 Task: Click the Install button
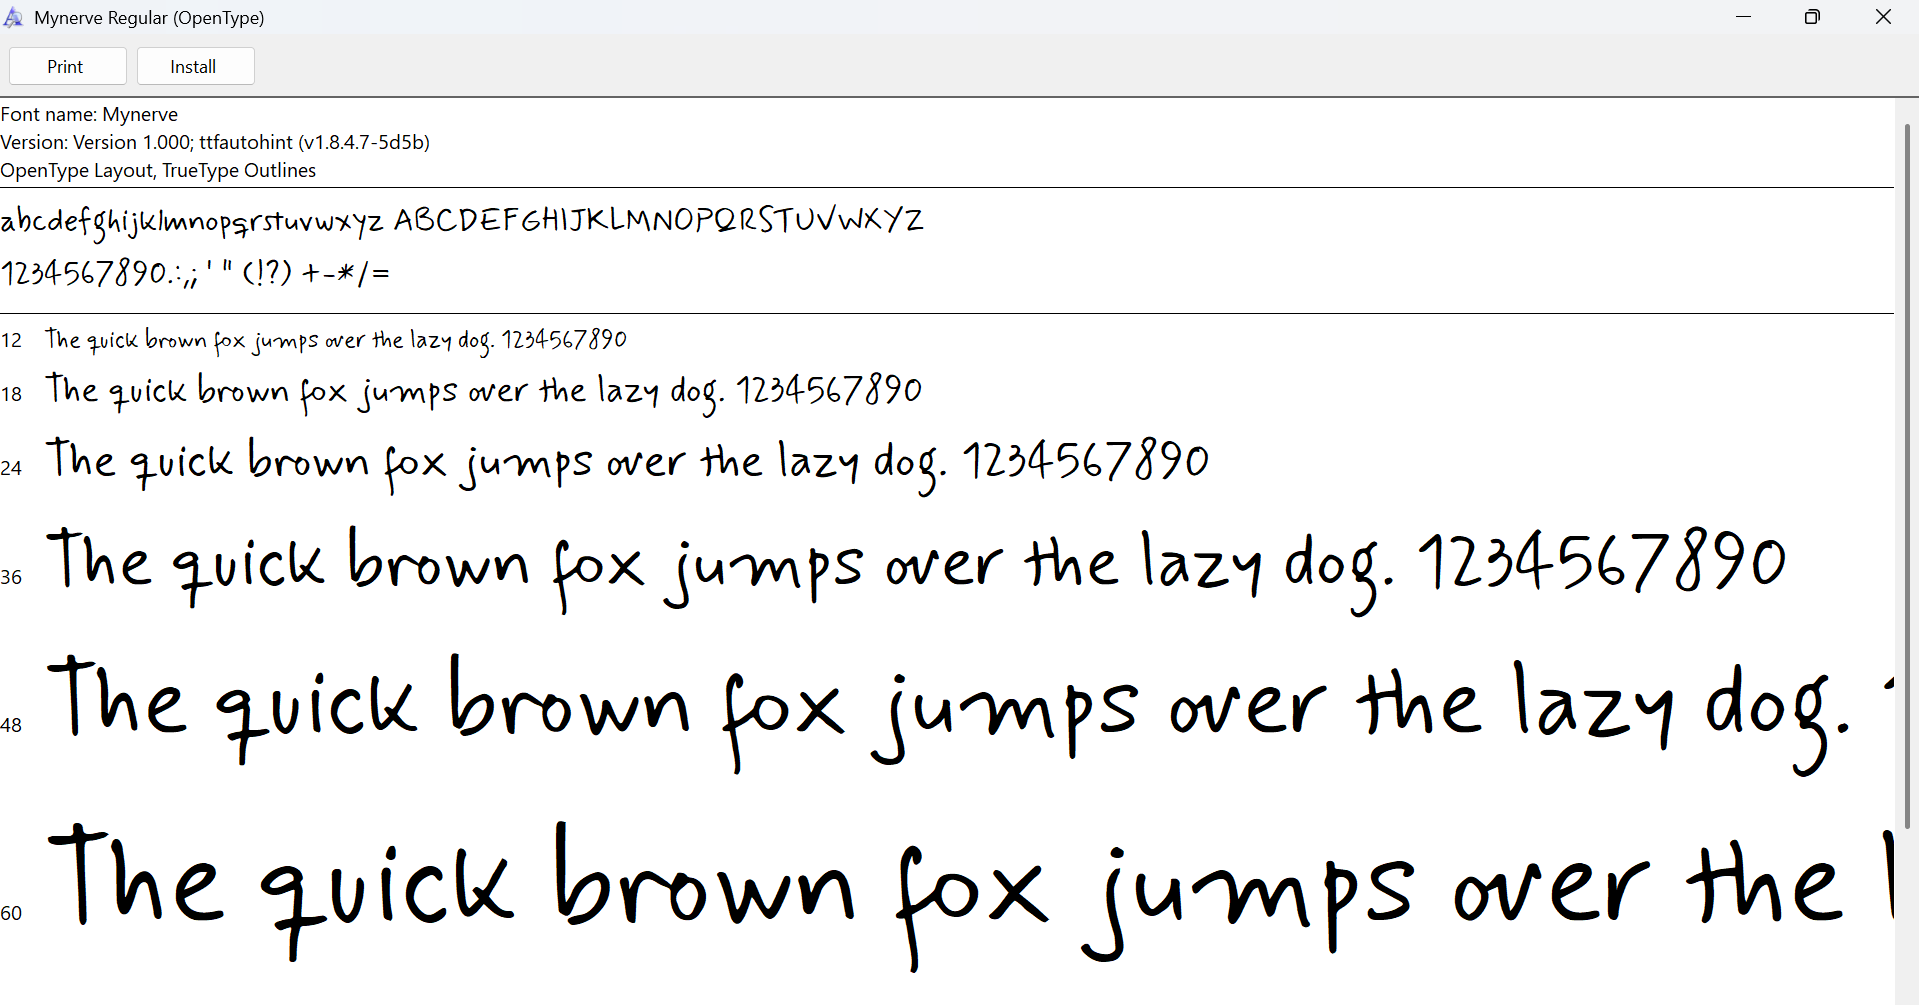click(x=195, y=66)
